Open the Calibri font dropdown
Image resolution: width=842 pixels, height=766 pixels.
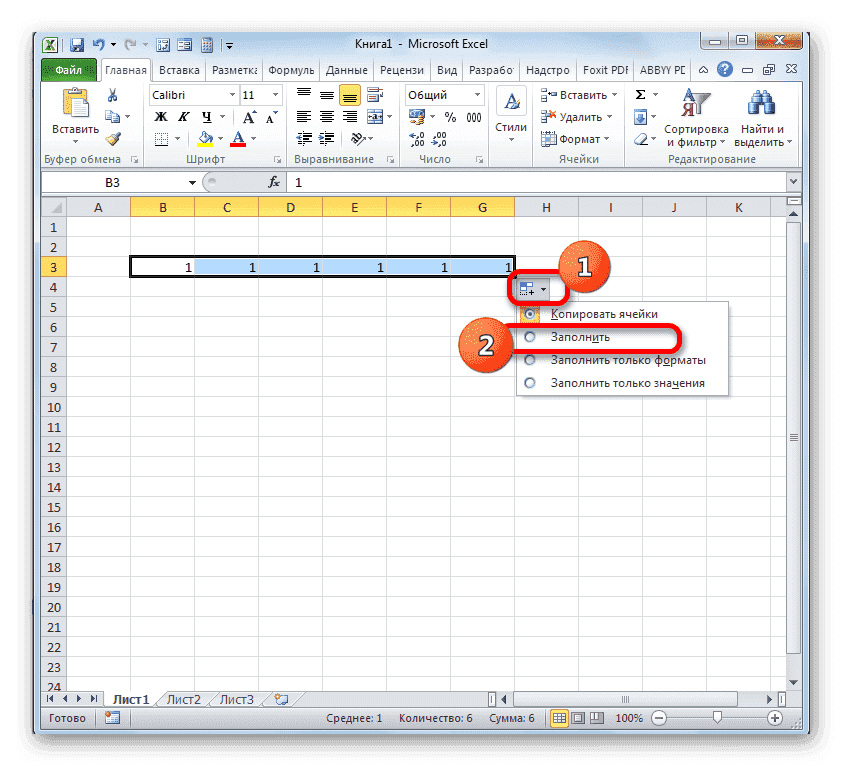(x=231, y=94)
